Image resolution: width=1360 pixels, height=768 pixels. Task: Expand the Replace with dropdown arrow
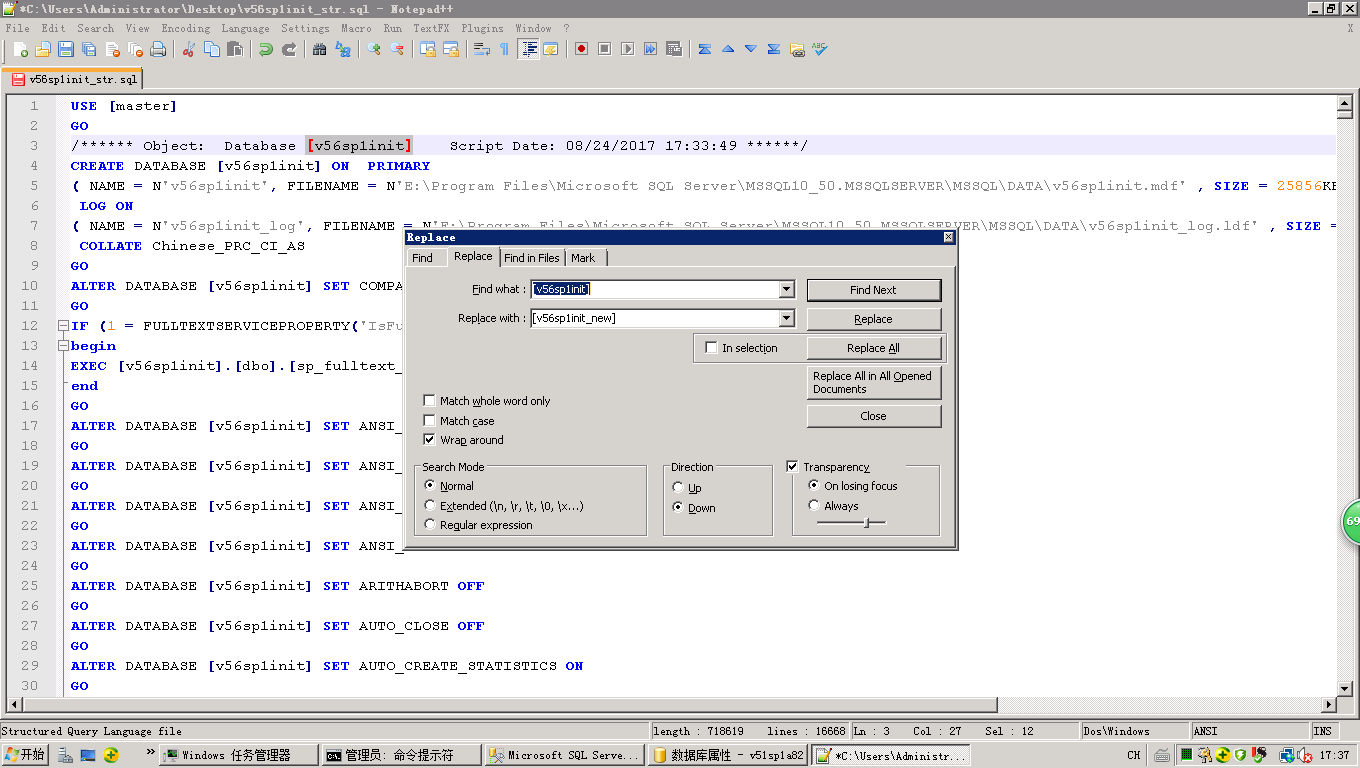[786, 319]
